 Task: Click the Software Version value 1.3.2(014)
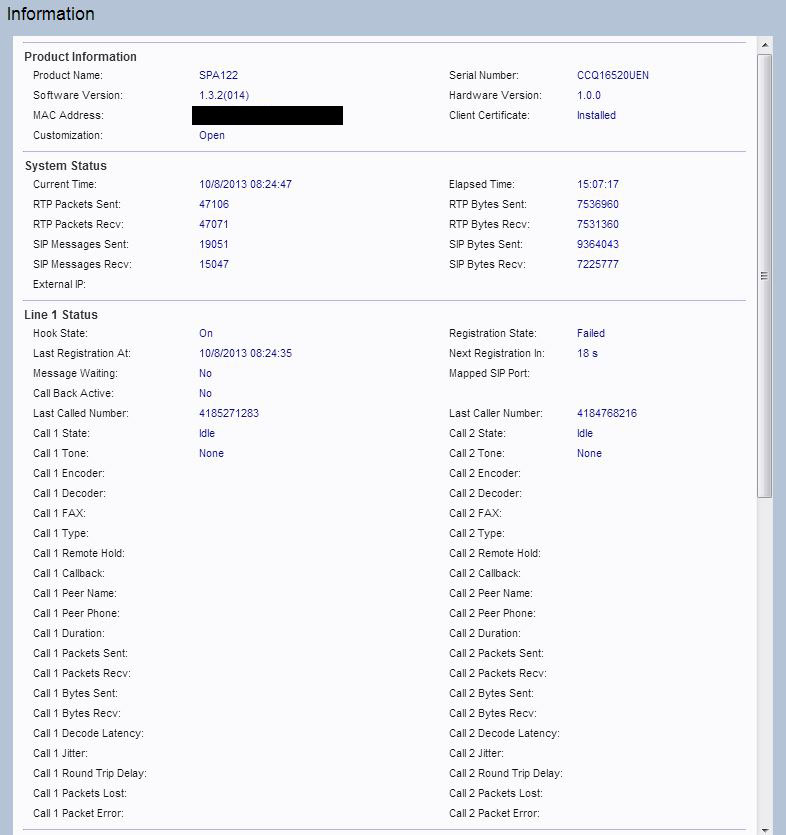(224, 95)
